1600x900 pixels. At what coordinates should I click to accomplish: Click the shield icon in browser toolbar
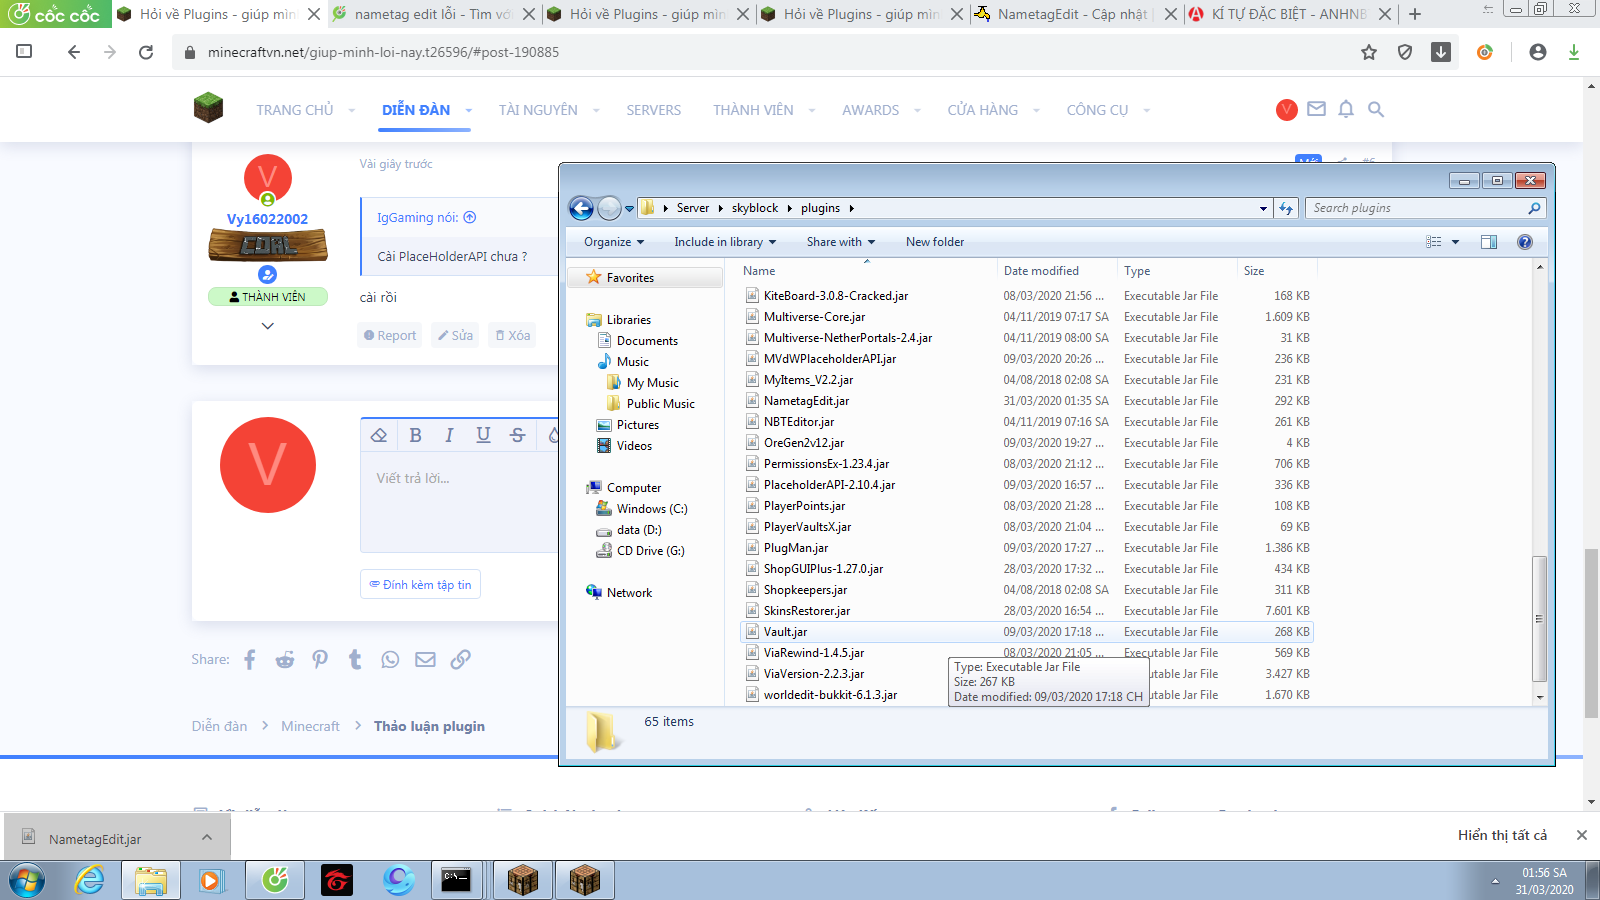[x=1405, y=52]
